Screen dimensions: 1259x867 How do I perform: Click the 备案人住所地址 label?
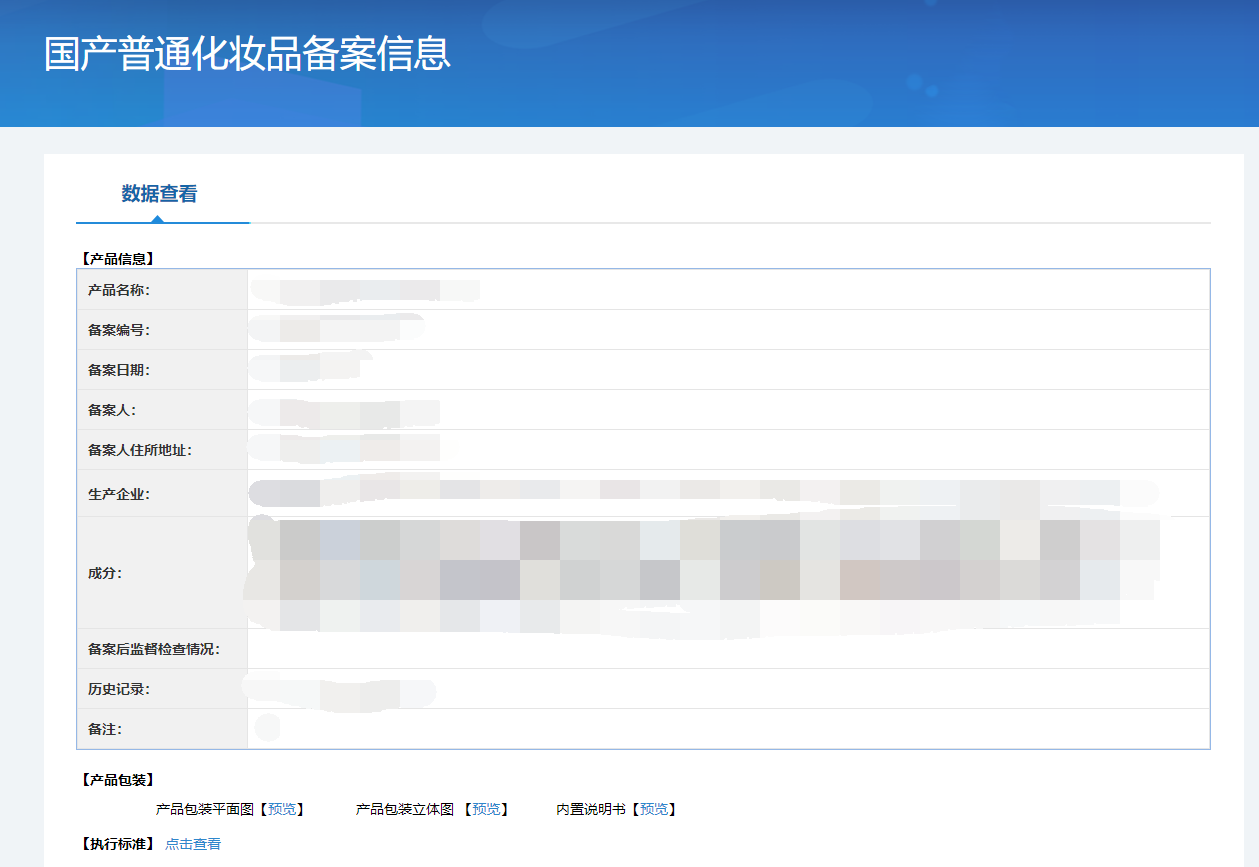click(139, 450)
